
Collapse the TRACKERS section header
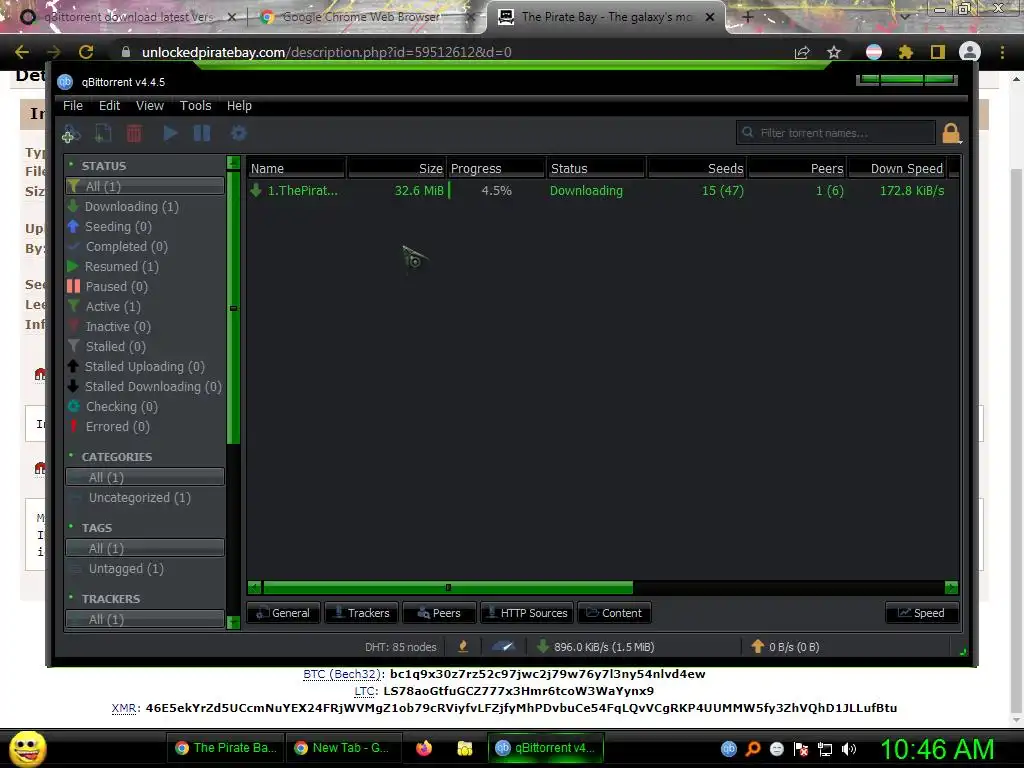(110, 599)
